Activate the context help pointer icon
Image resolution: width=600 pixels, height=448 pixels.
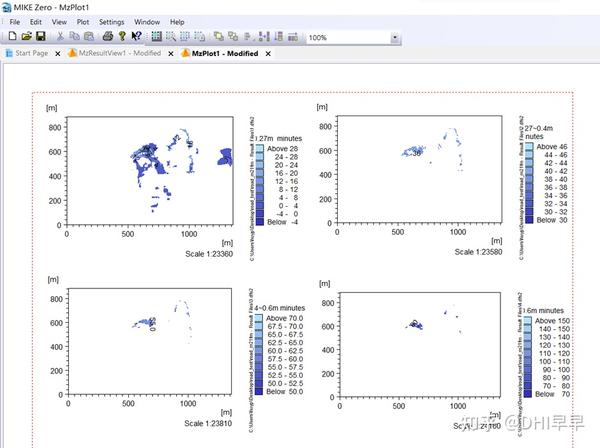click(136, 36)
